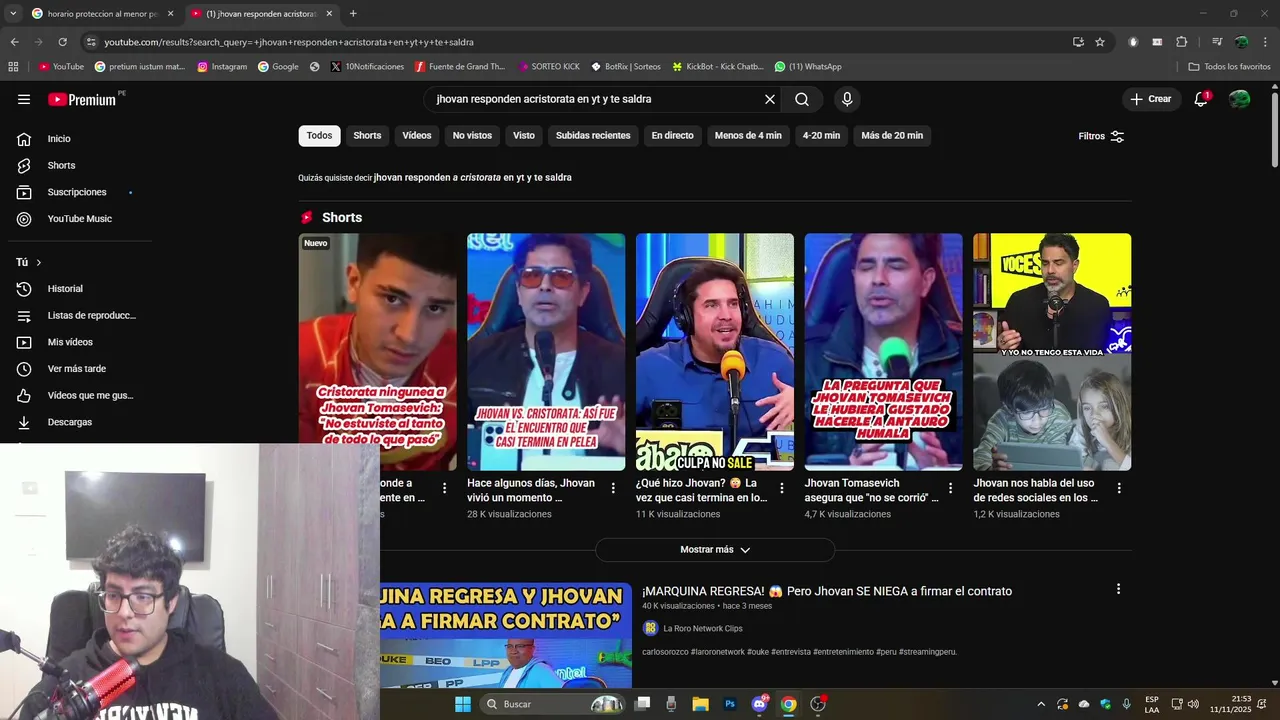
Task: Open the Chrome extensions puzzle icon
Action: [1182, 42]
